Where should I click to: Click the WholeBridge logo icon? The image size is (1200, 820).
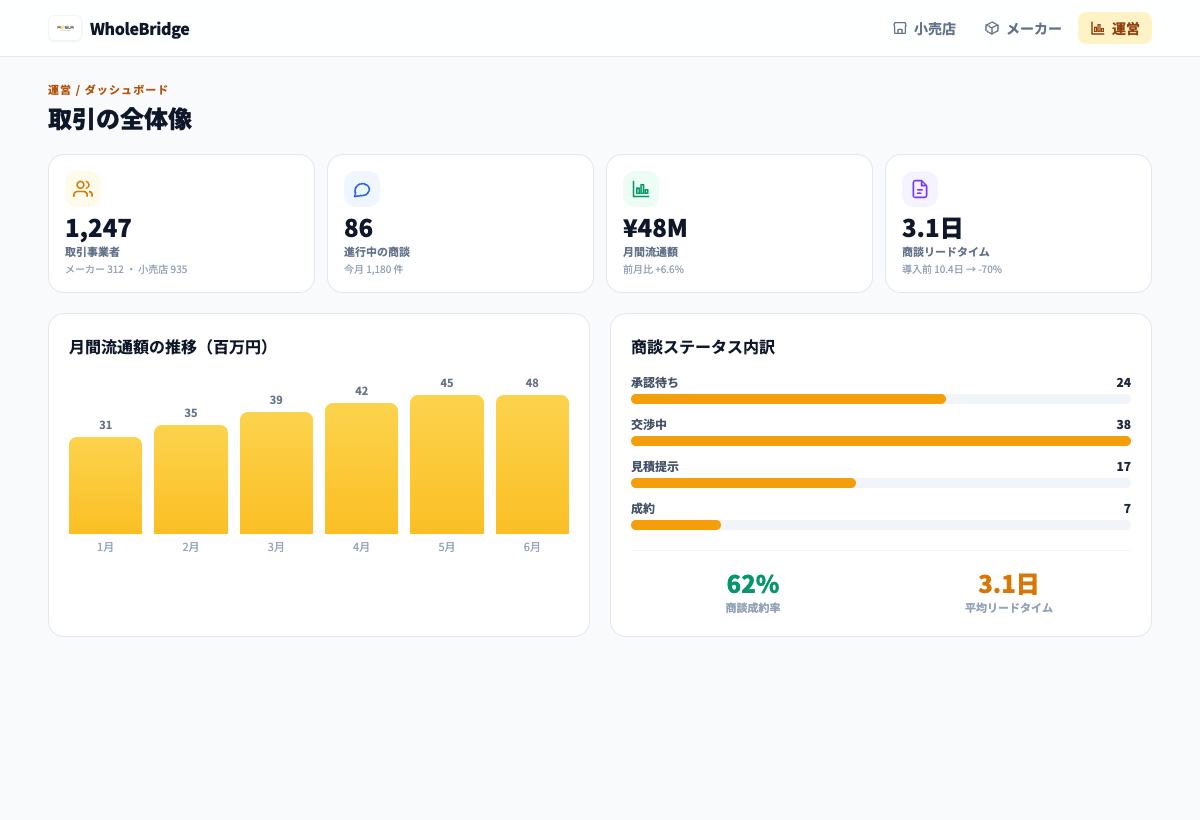65,28
